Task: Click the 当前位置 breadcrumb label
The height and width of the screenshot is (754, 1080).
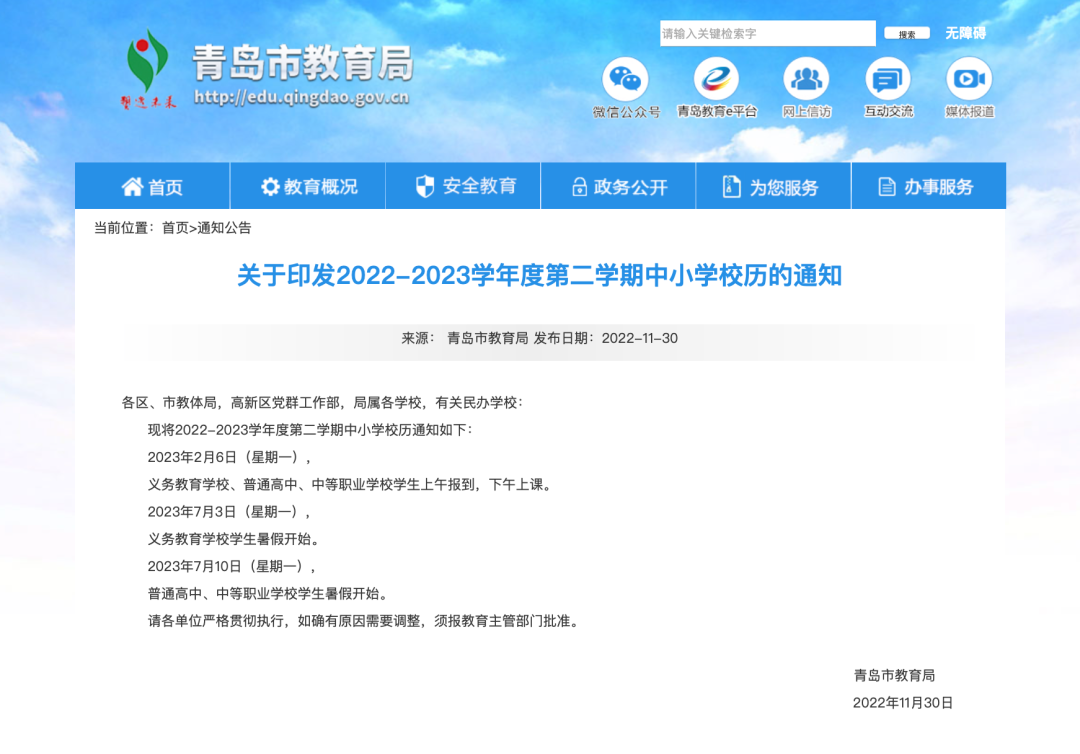Action: tap(124, 228)
